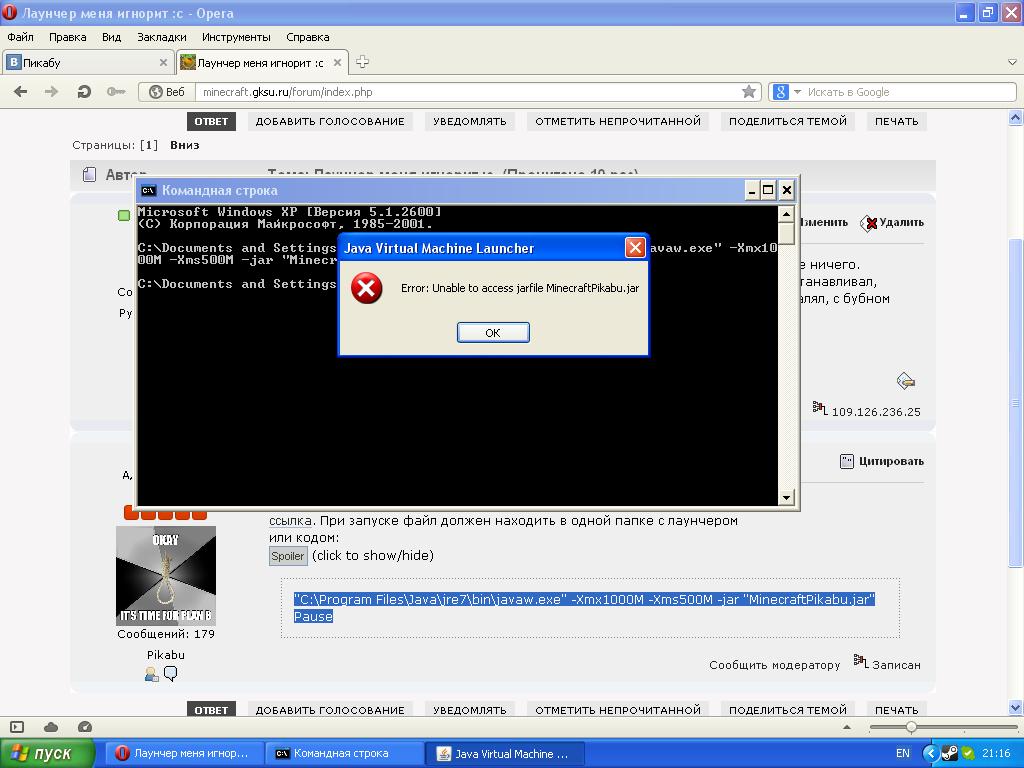
Task: Open the пуск Start menu
Action: (47, 754)
